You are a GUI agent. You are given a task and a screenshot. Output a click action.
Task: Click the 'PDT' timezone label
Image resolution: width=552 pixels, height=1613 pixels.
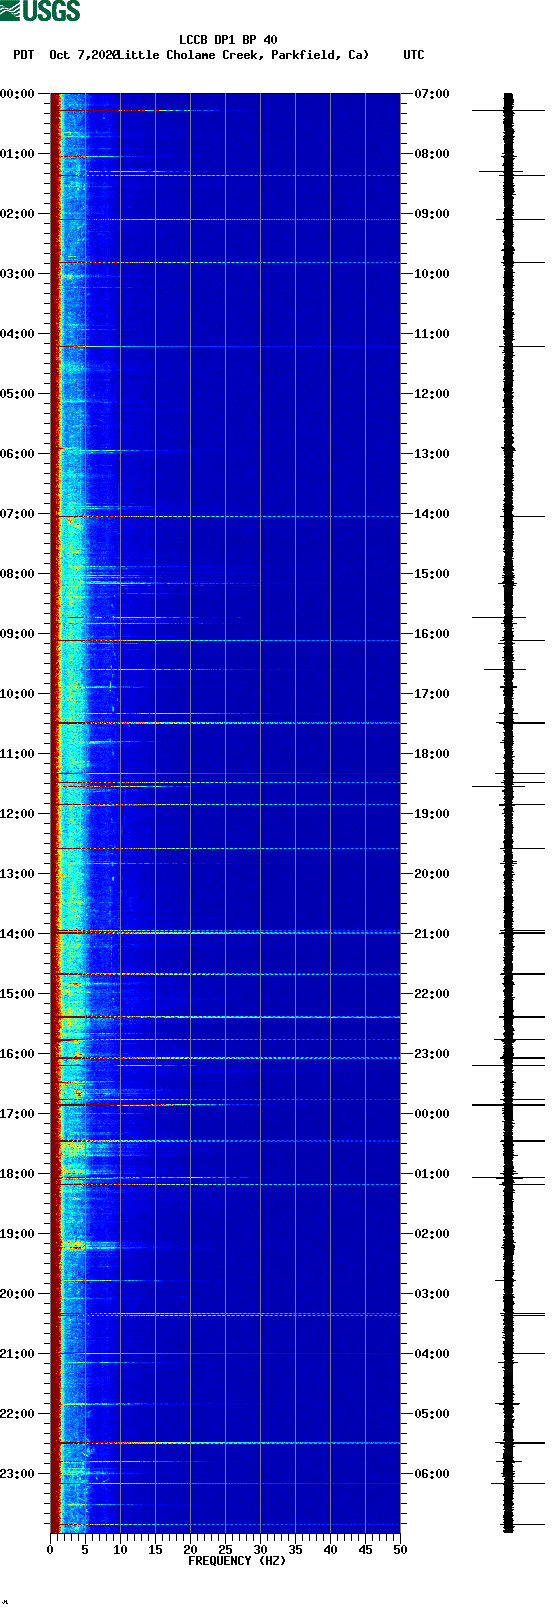point(23,55)
